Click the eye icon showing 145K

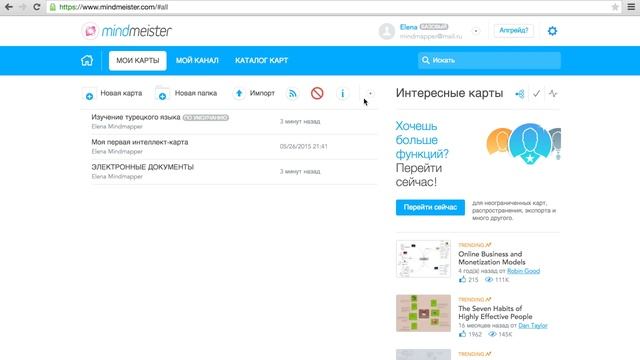[492, 334]
